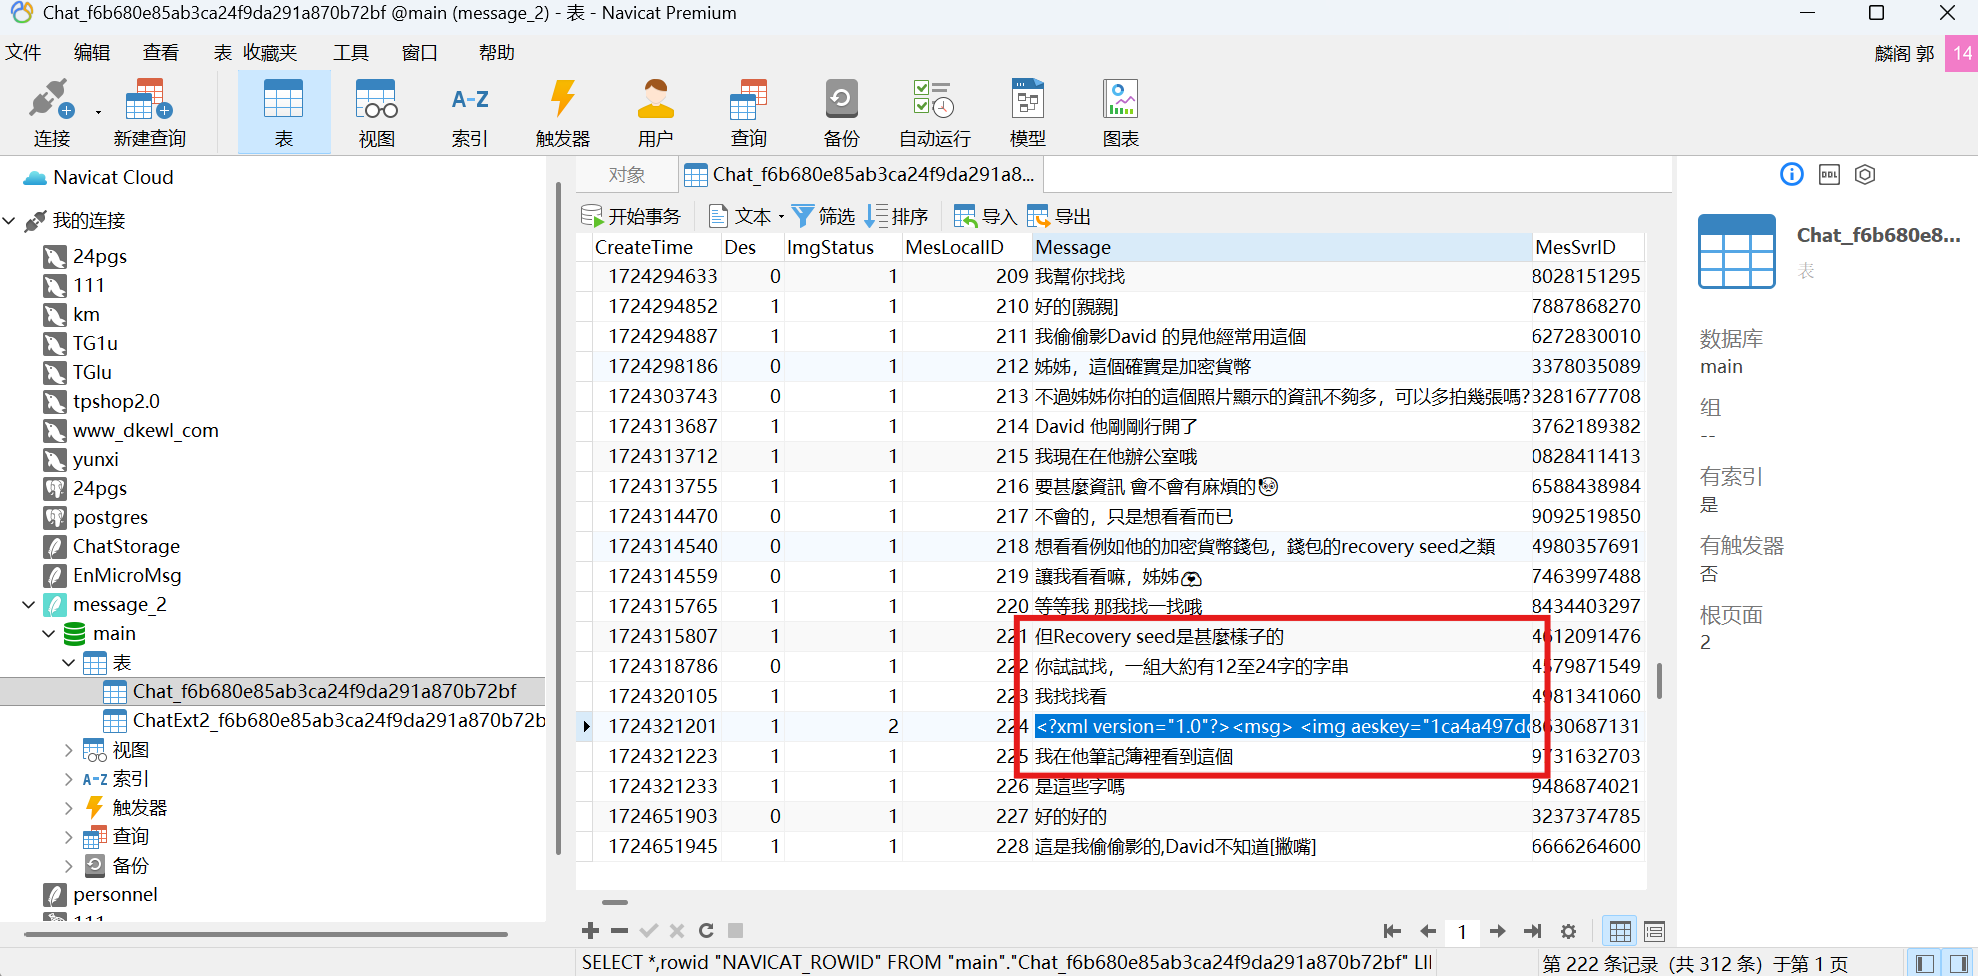Open the 文件 menu
The width and height of the screenshot is (1978, 976).
click(x=23, y=53)
